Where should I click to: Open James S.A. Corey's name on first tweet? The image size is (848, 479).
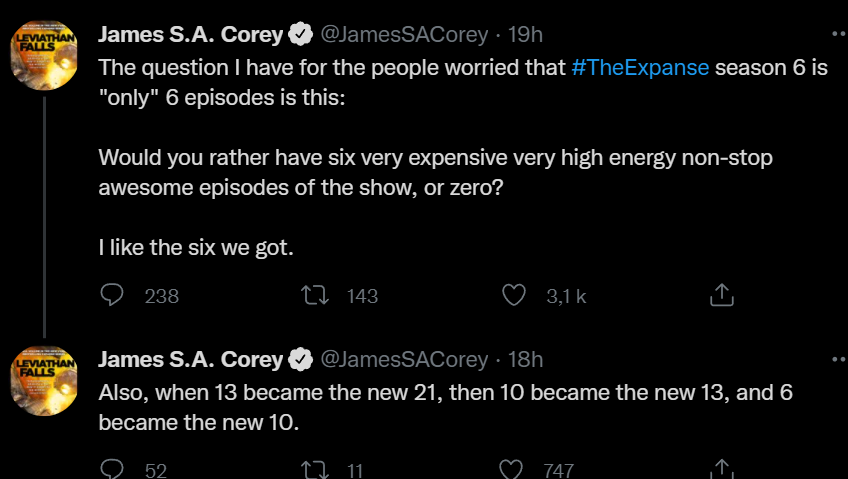tap(190, 35)
